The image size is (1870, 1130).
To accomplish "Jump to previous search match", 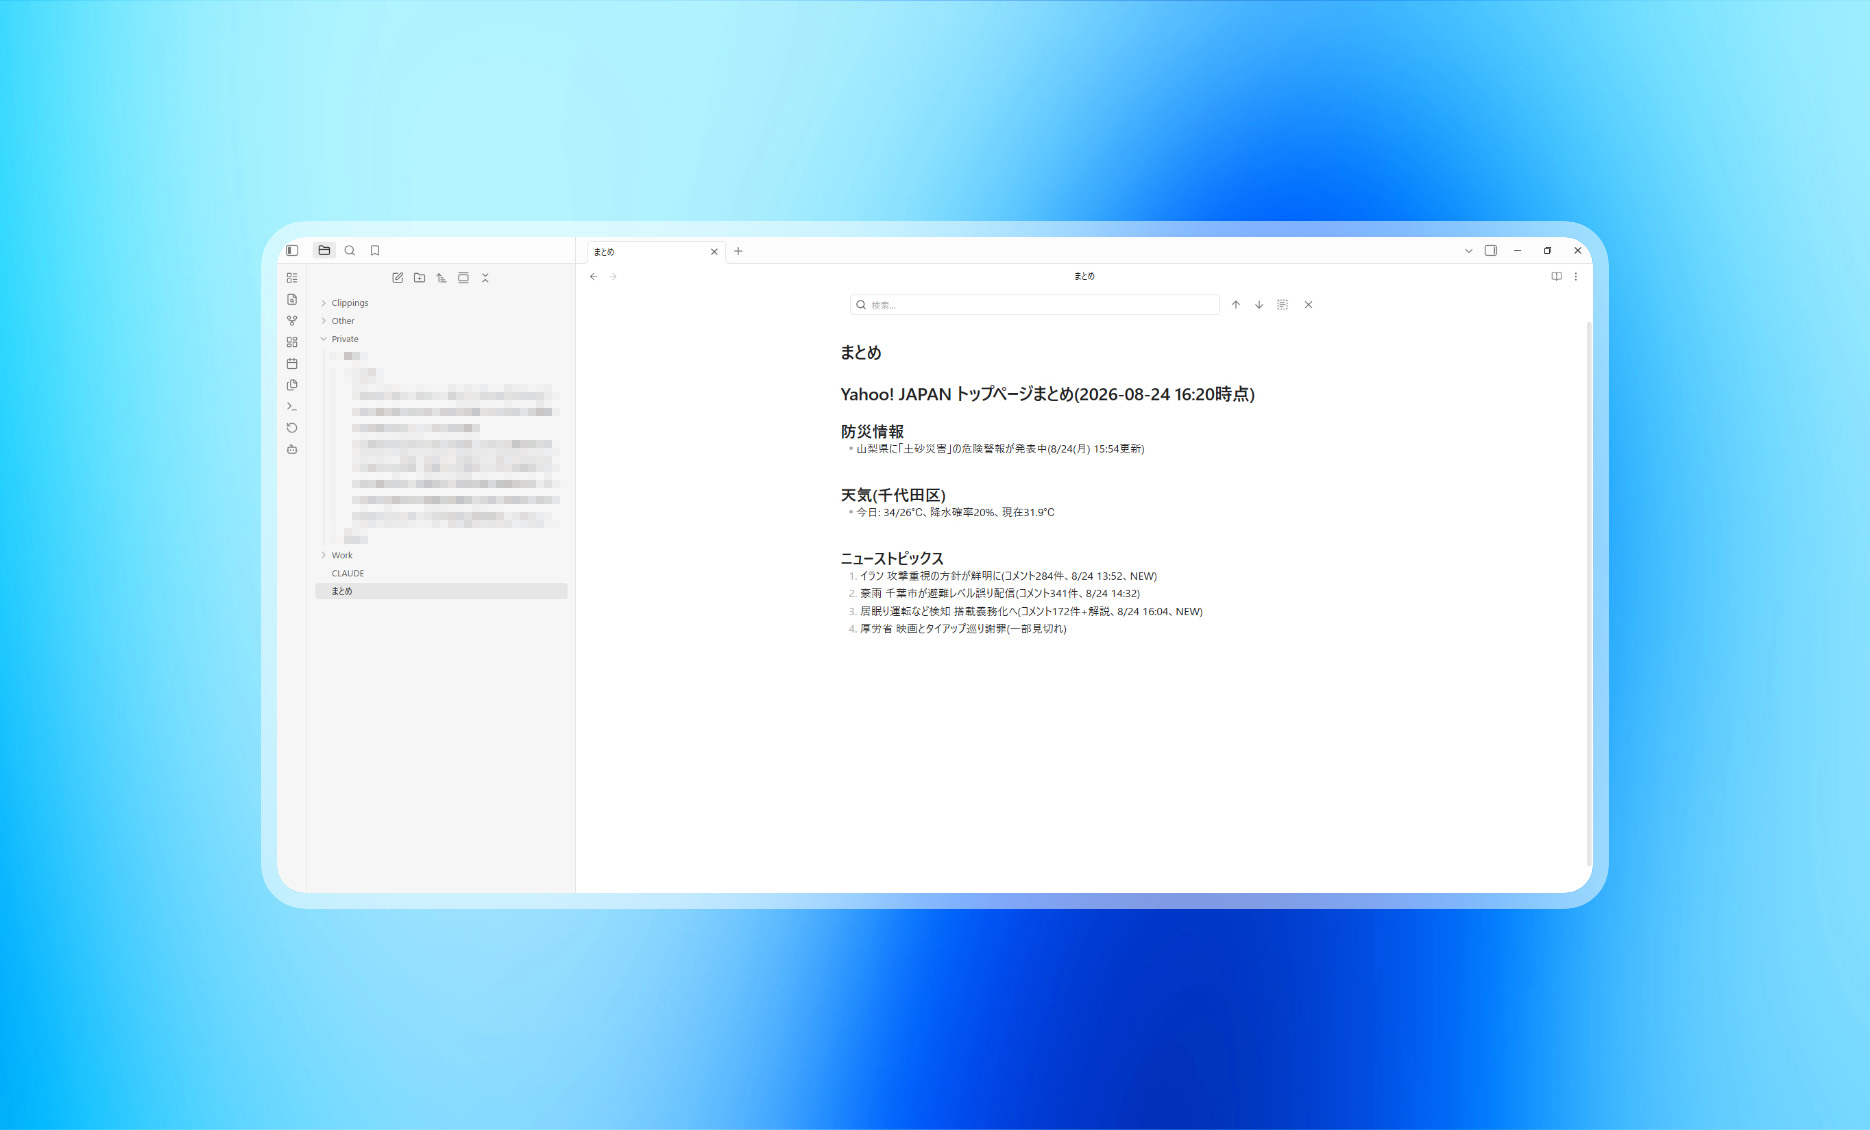I will [1236, 305].
